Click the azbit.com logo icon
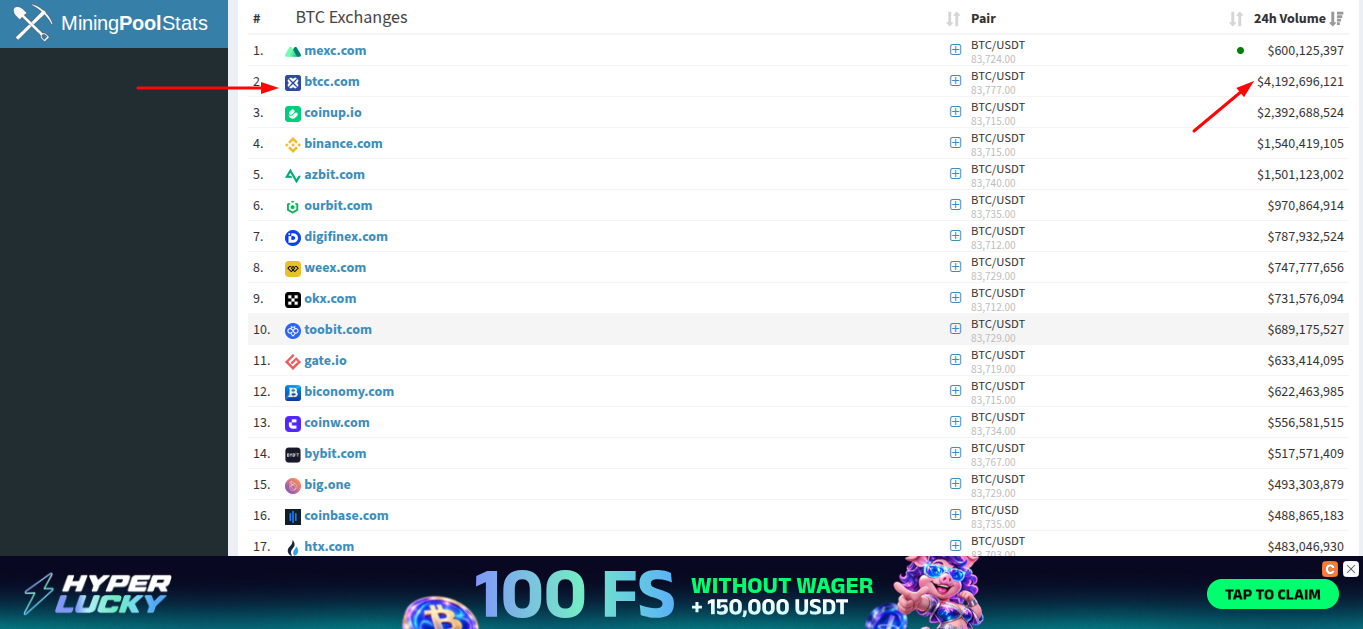Image resolution: width=1363 pixels, height=629 pixels. pos(293,175)
